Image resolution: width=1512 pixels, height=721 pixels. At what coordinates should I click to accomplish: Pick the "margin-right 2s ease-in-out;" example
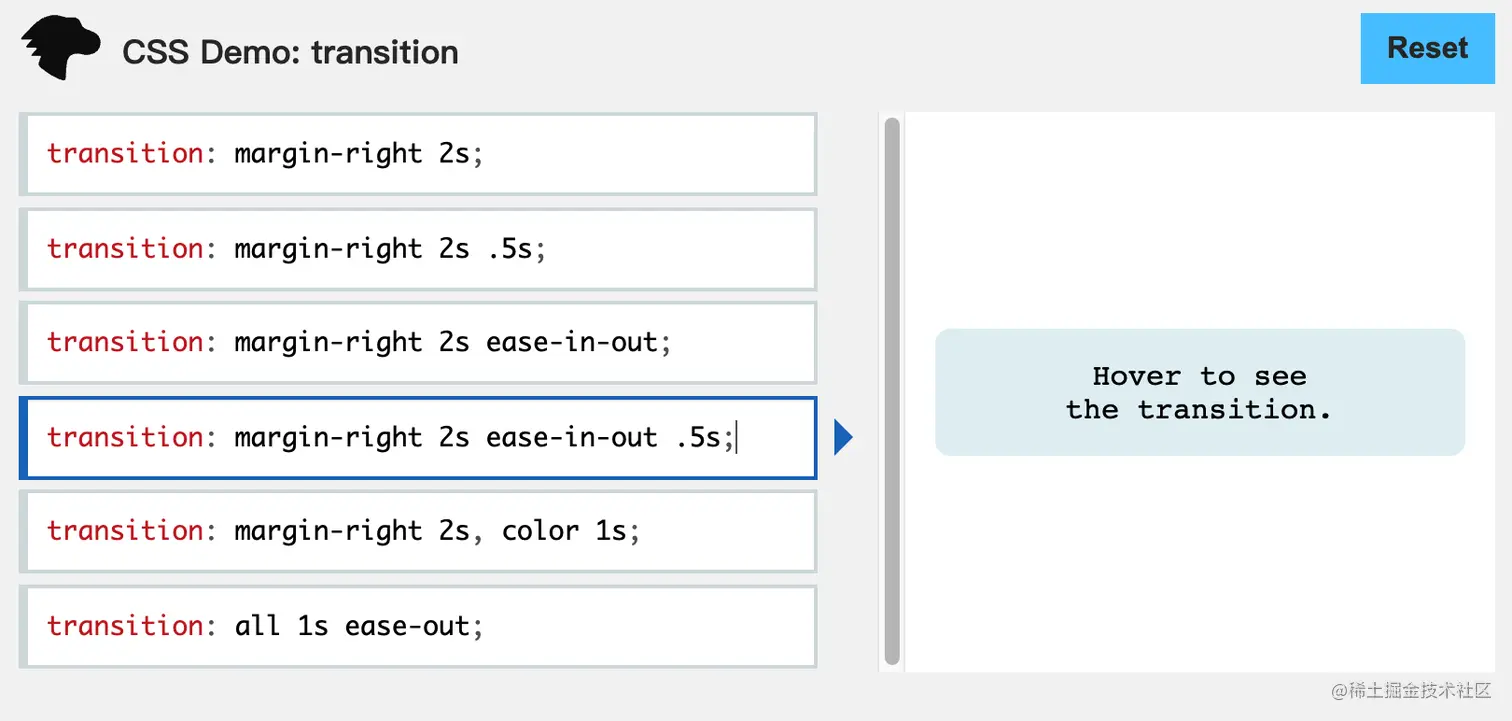(x=418, y=342)
